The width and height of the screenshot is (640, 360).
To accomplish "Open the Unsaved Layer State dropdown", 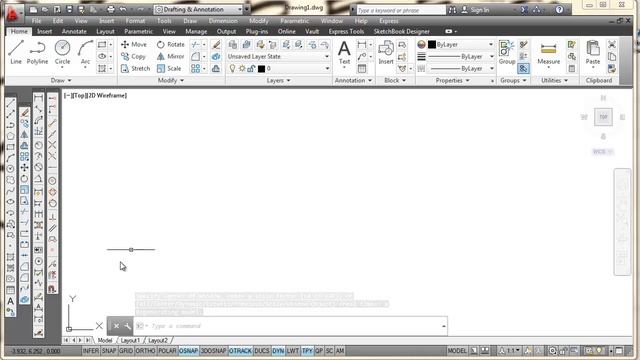I will tap(278, 56).
